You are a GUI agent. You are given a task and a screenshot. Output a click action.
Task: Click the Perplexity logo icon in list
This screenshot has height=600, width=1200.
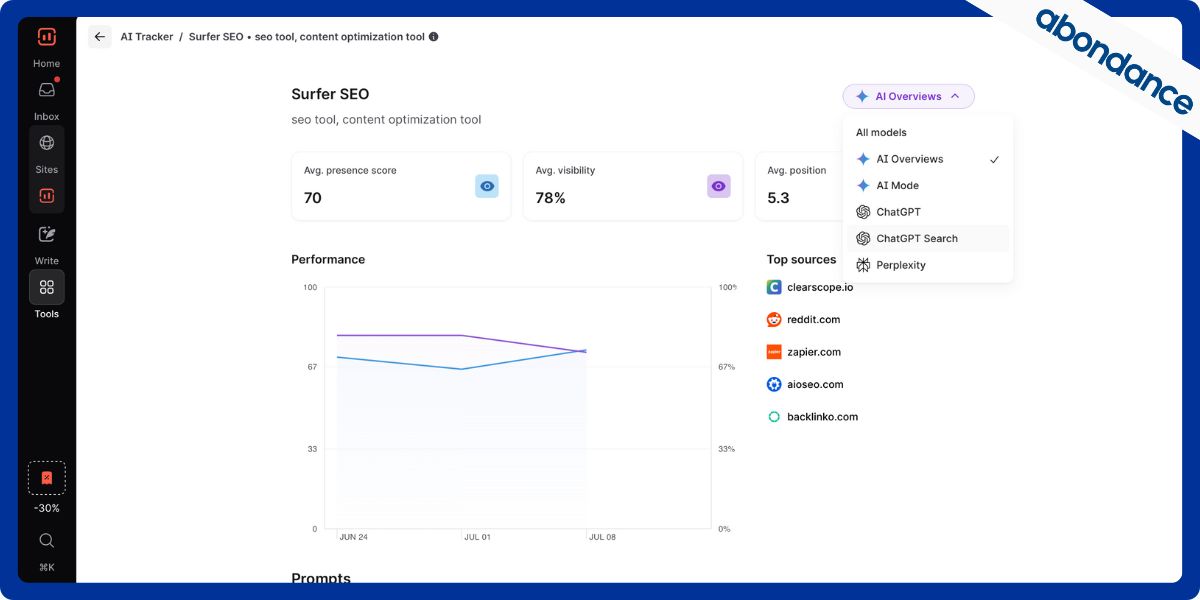[x=863, y=265]
